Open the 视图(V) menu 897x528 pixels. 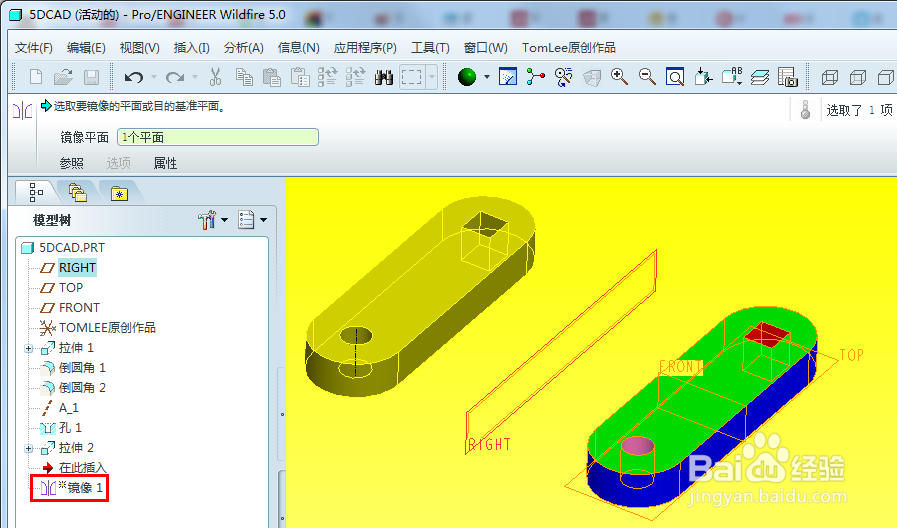click(140, 47)
